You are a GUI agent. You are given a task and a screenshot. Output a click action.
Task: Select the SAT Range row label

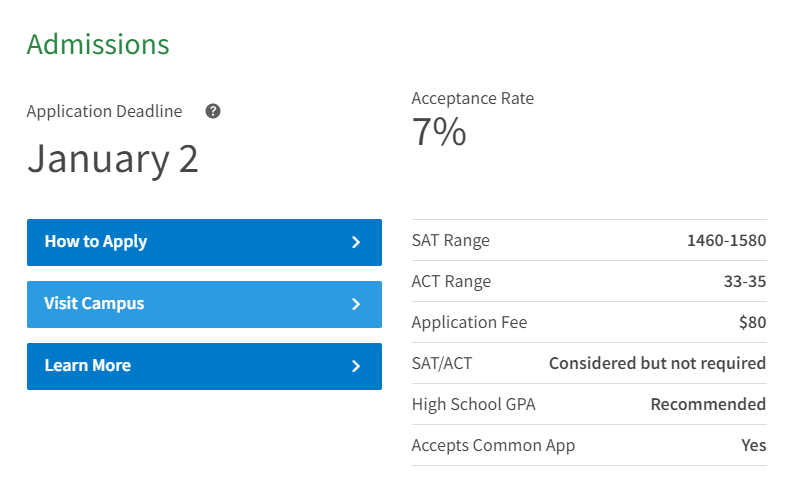tap(451, 241)
